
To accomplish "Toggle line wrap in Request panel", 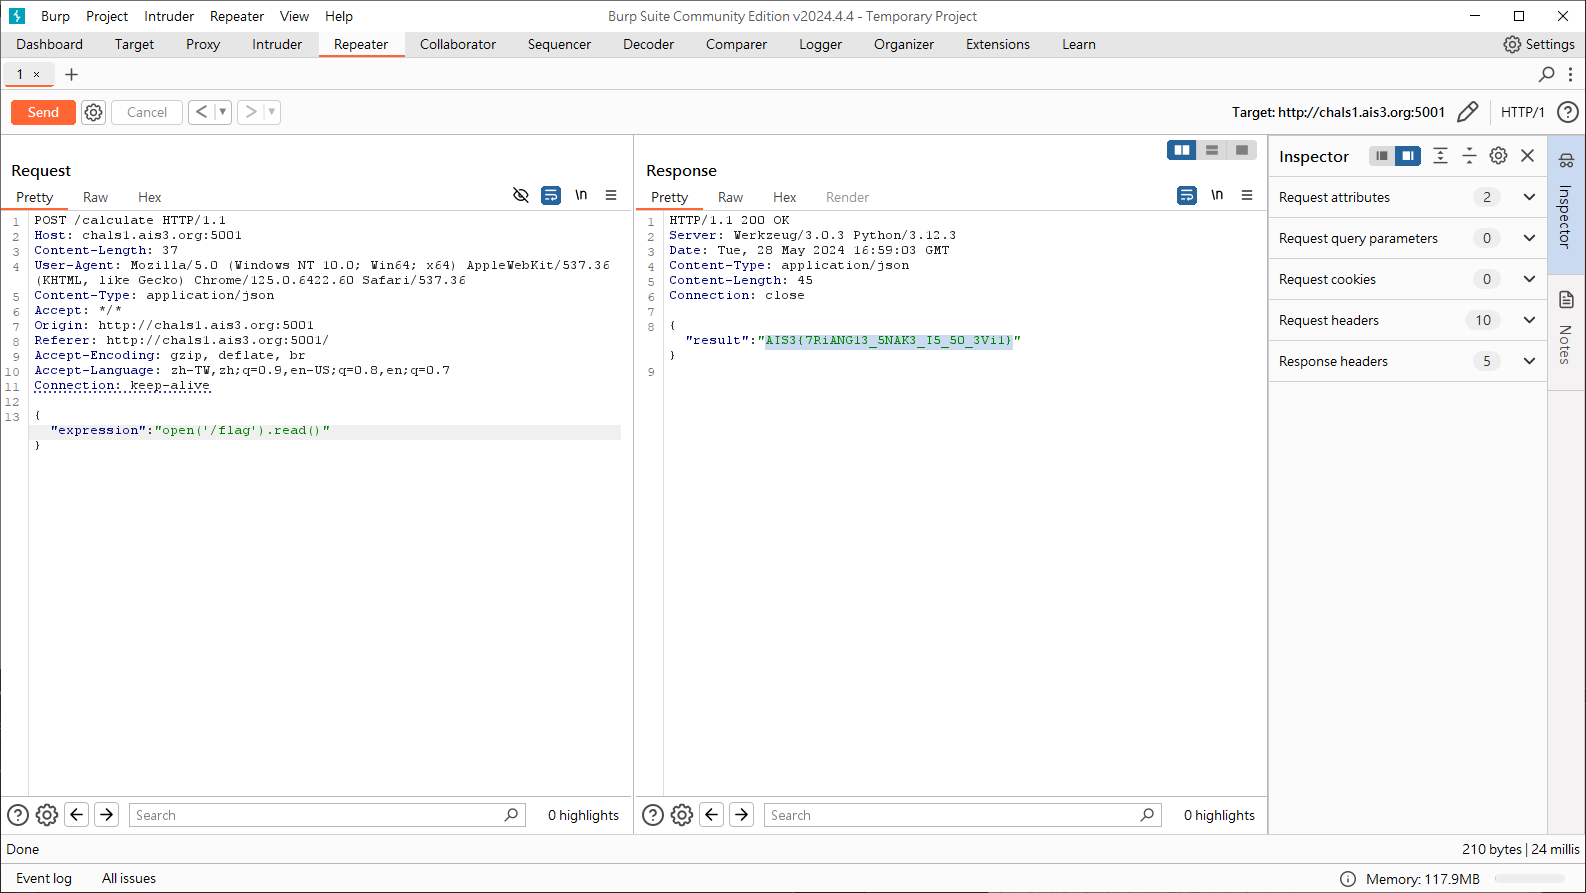I will (x=551, y=195).
